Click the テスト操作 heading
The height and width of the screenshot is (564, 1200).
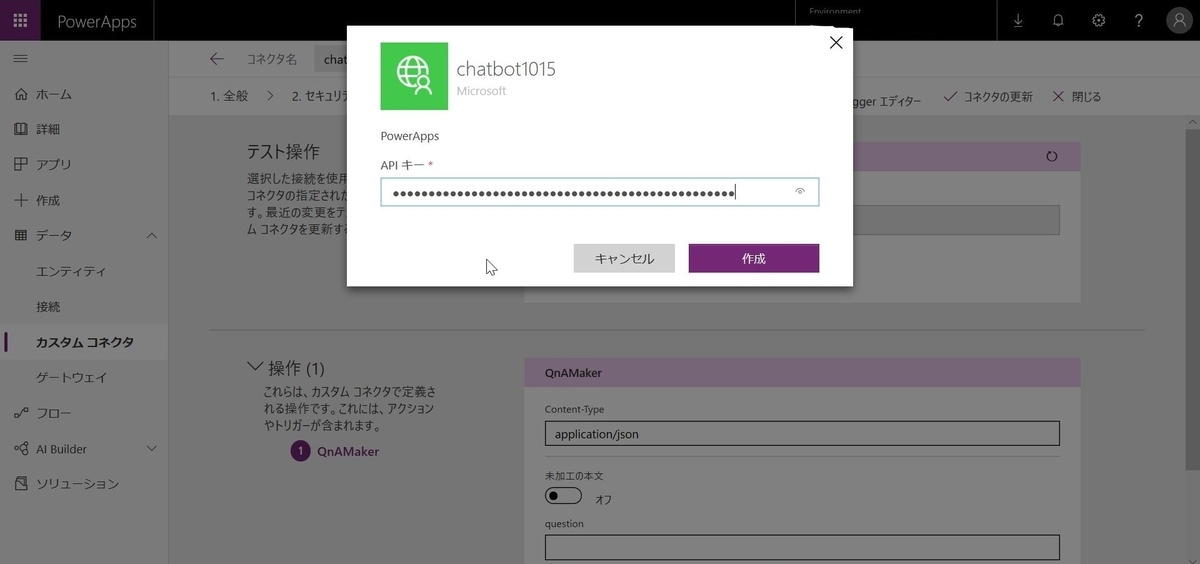[x=283, y=152]
